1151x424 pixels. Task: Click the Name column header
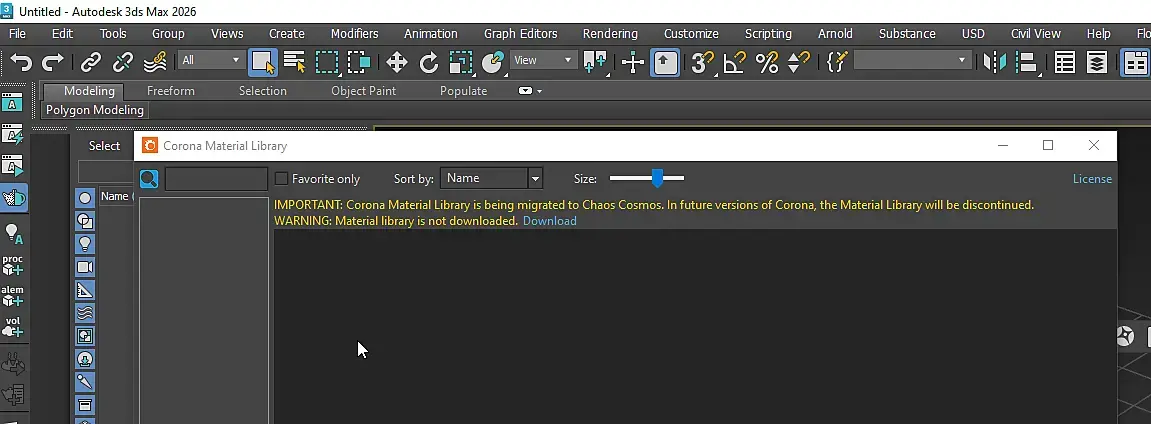point(116,197)
